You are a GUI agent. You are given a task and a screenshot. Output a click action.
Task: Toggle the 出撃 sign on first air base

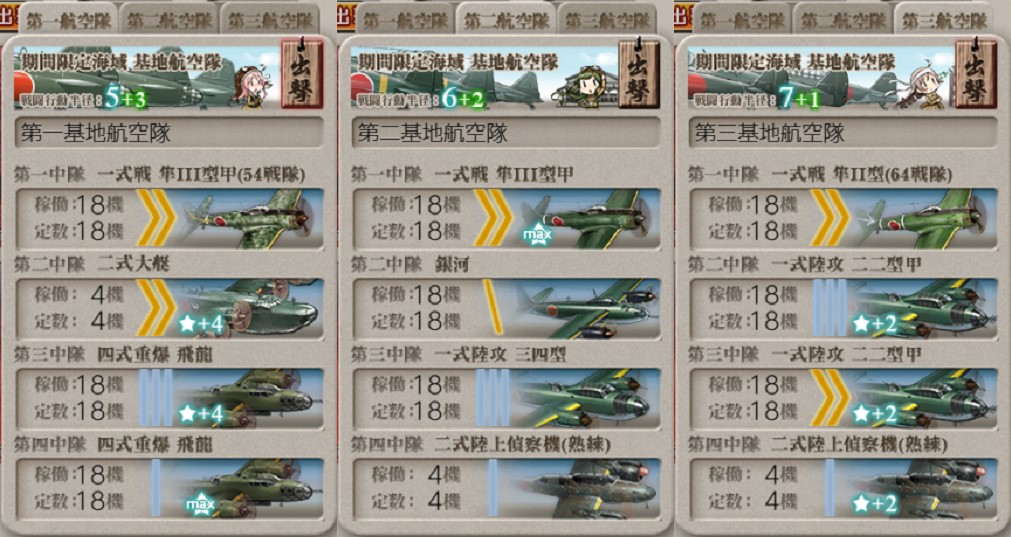pyautogui.click(x=302, y=73)
